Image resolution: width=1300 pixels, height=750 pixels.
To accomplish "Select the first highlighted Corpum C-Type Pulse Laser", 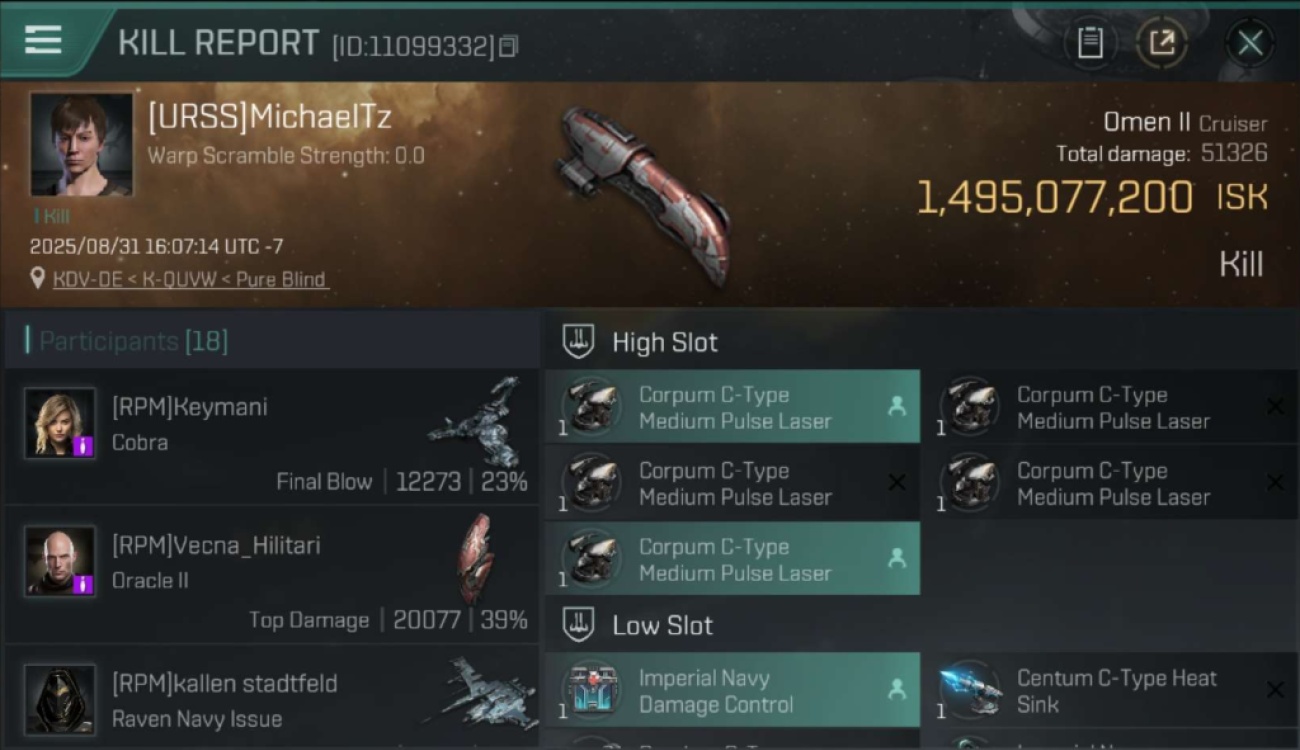I will point(732,407).
